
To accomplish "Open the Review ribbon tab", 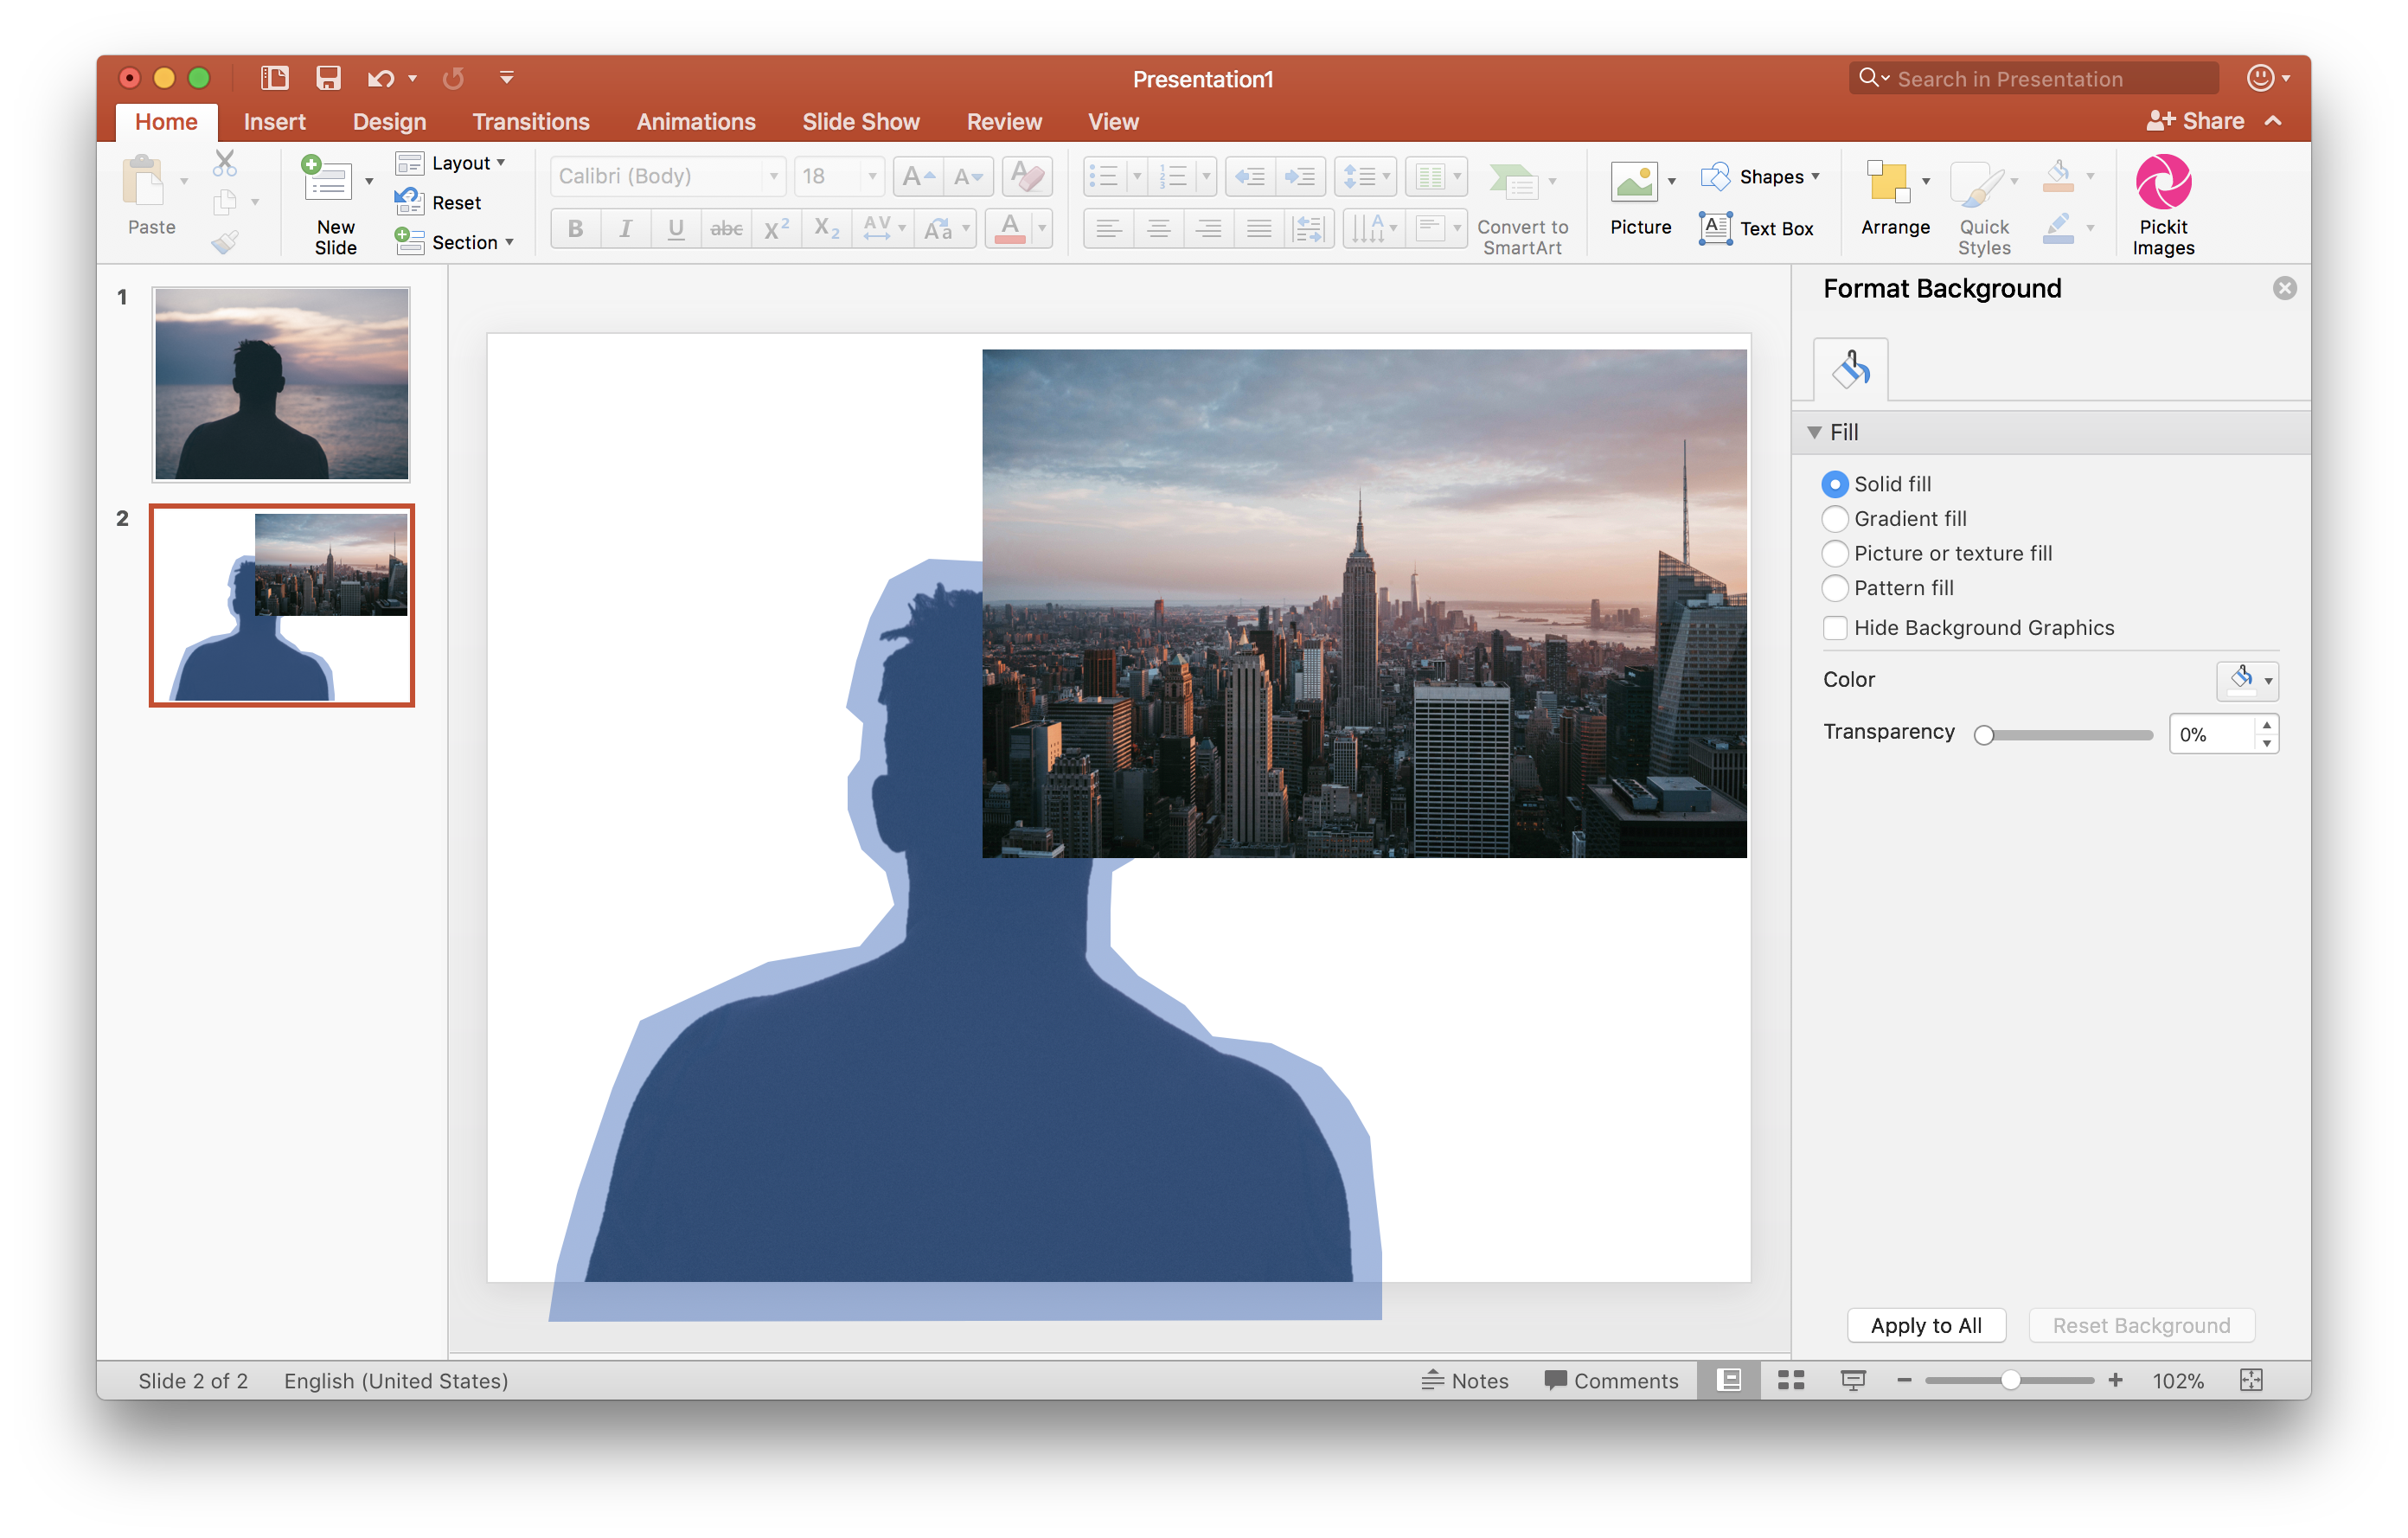I will tap(1004, 121).
